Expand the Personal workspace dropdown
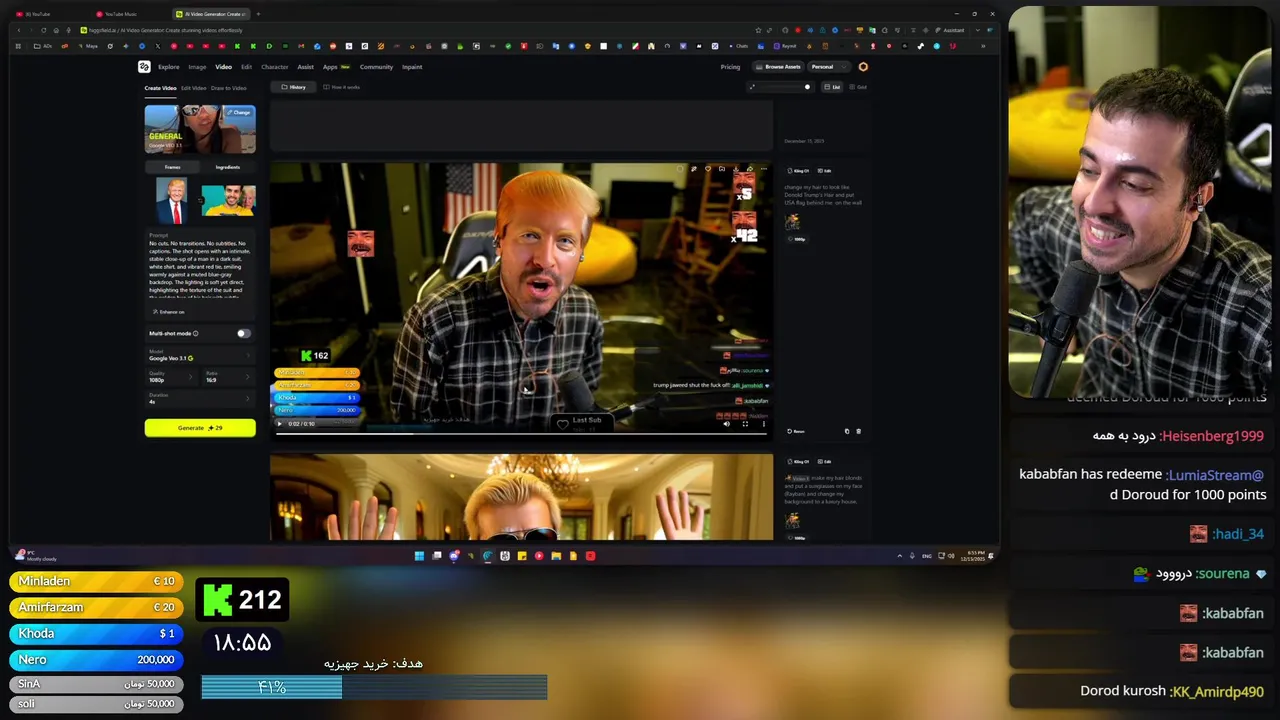Screen dimensions: 1280x720 tap(827, 67)
